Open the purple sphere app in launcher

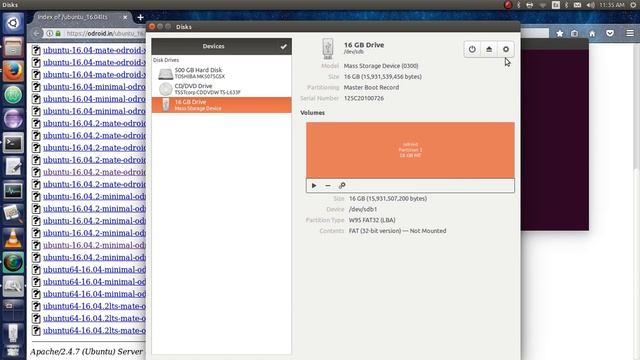pyautogui.click(x=13, y=119)
